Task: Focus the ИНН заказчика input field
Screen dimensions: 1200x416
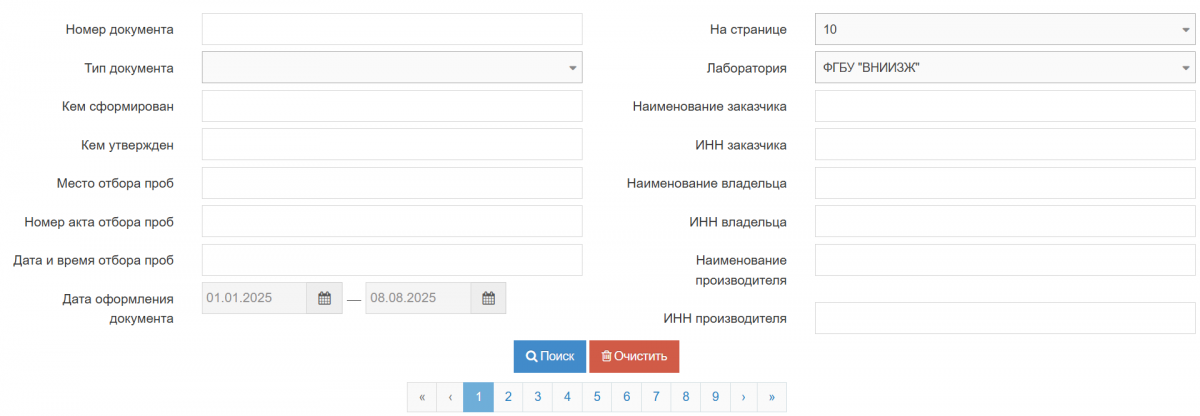Action: [1004, 145]
